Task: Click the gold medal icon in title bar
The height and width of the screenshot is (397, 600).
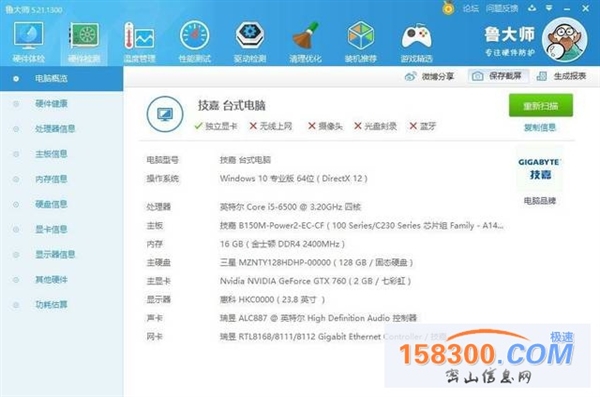Action: tap(448, 8)
